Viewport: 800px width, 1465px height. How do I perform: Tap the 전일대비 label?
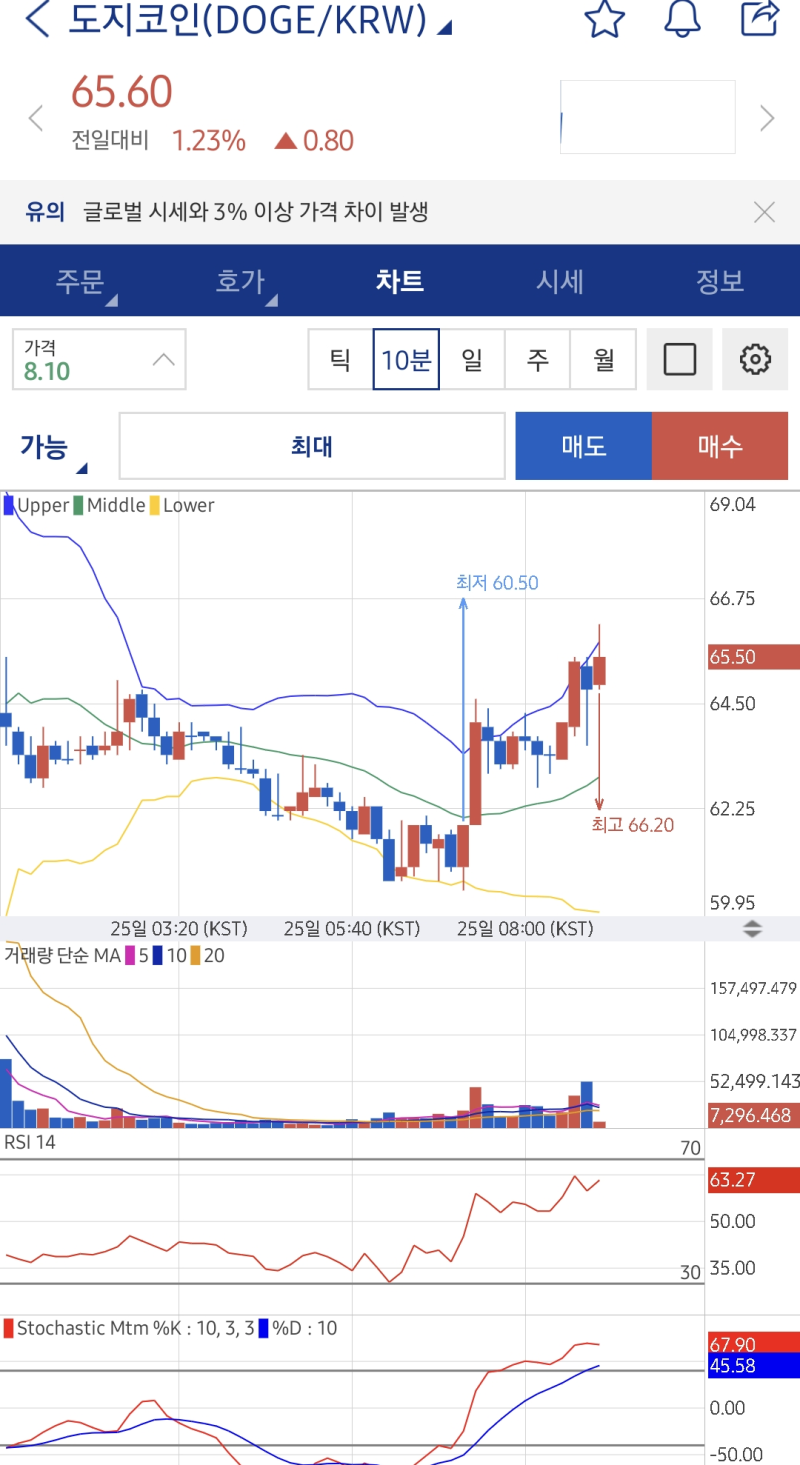click(x=110, y=140)
